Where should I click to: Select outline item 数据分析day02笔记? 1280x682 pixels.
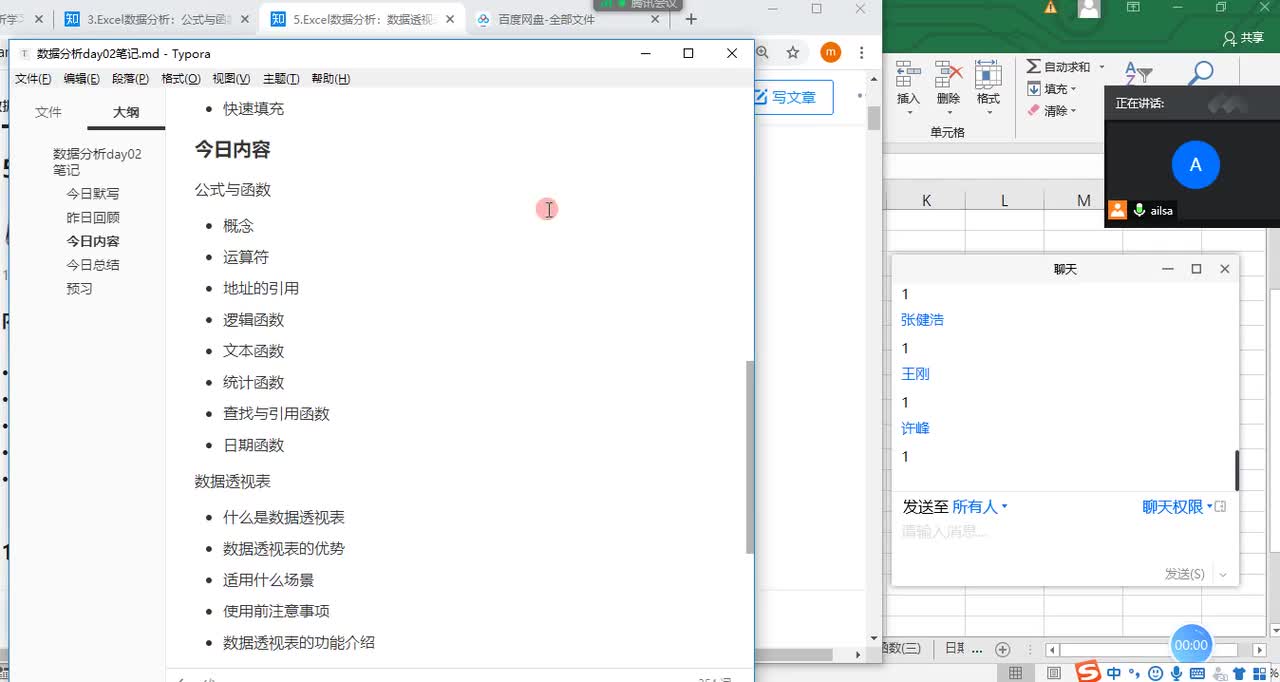coord(97,162)
